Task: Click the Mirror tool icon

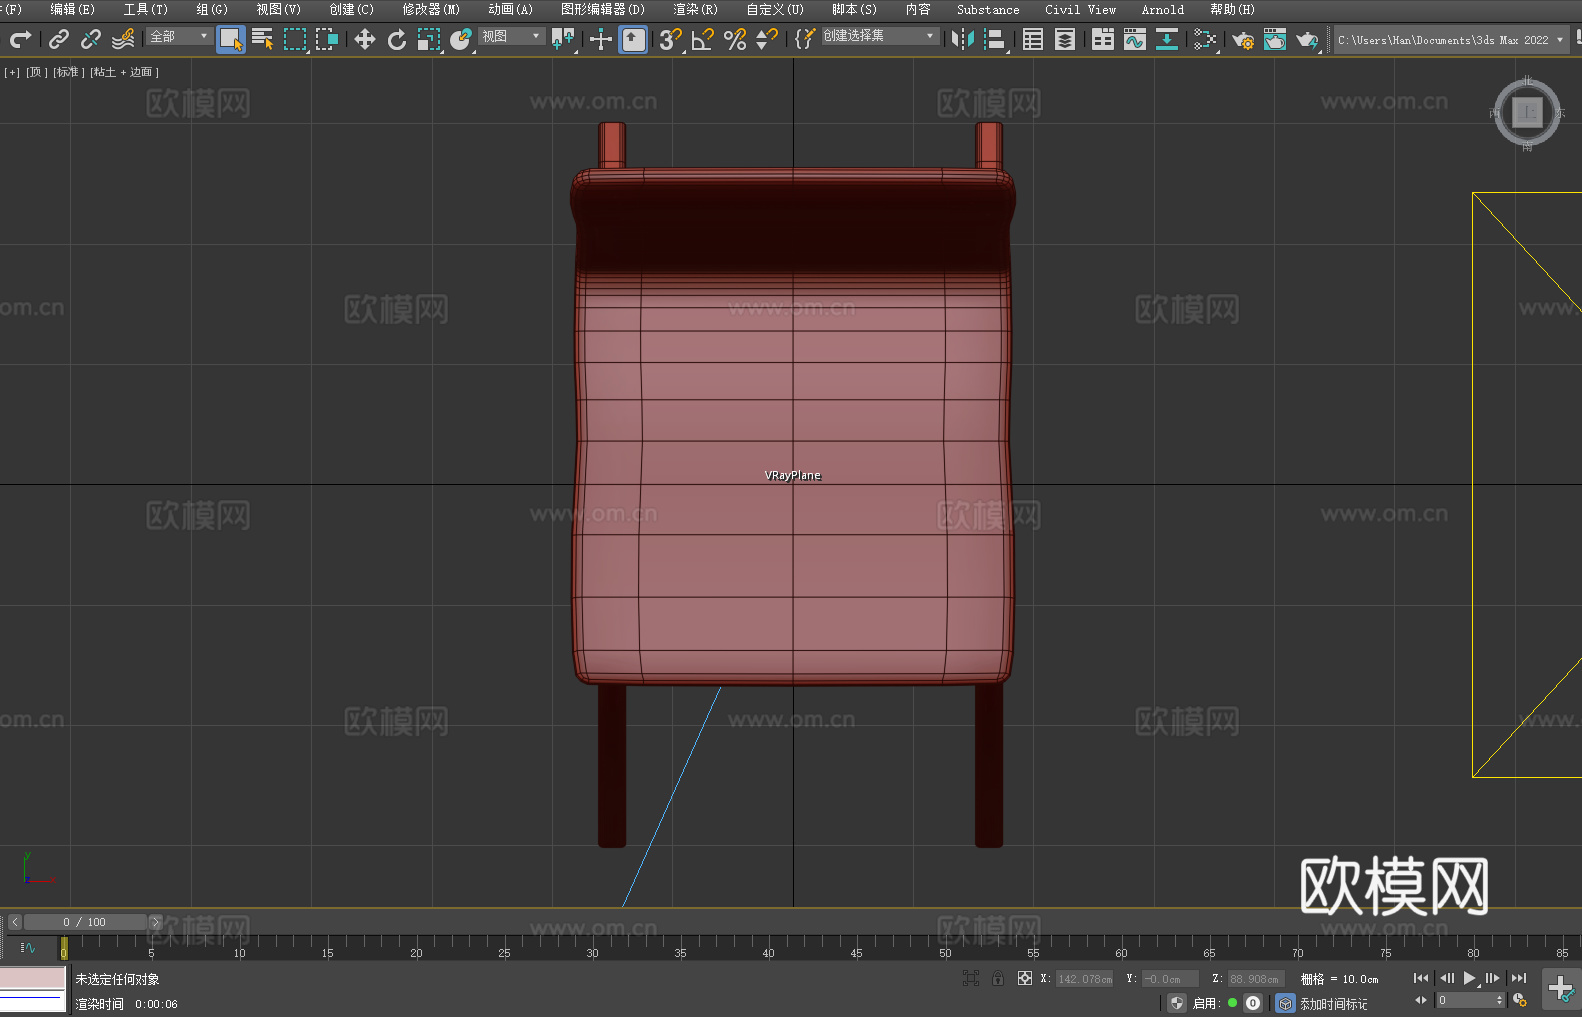Action: pyautogui.click(x=963, y=39)
